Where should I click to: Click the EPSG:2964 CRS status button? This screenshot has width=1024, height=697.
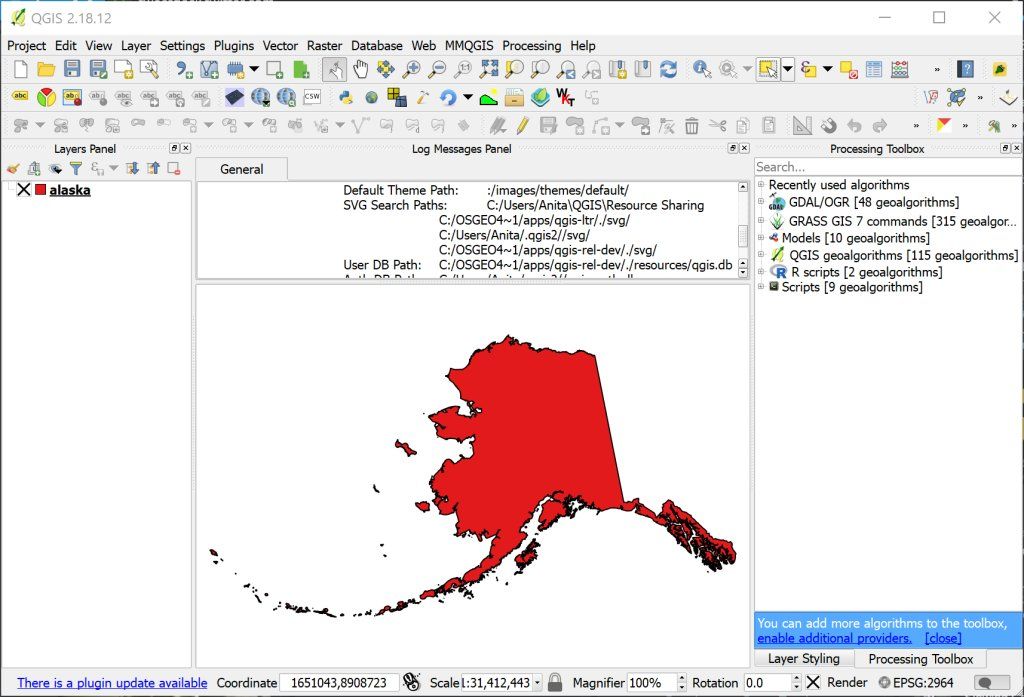[916, 683]
